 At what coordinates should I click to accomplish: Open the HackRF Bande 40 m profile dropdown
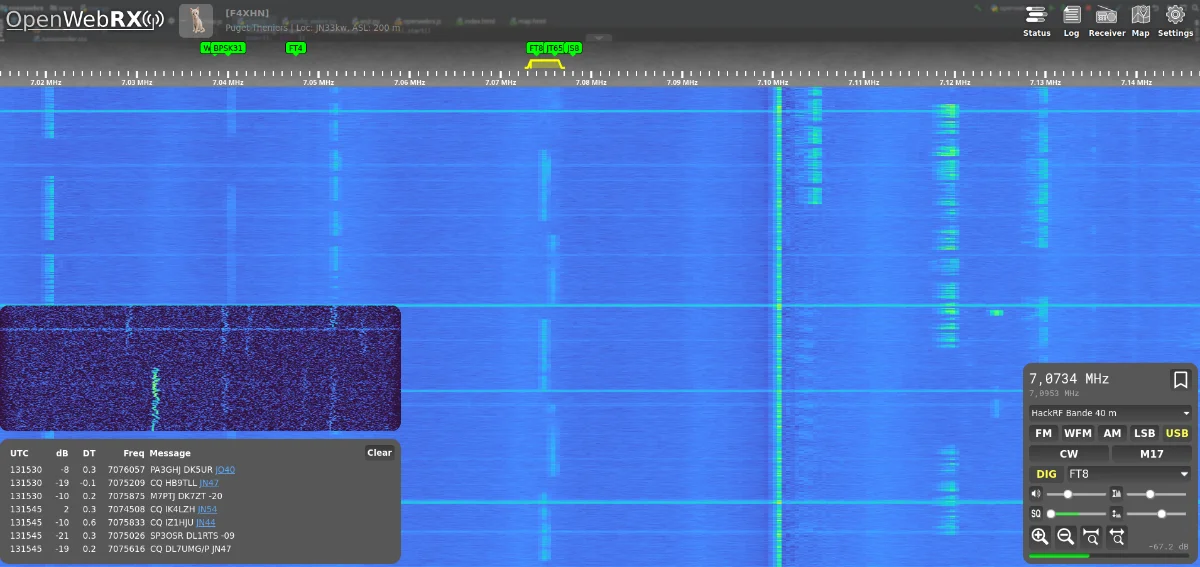click(1110, 413)
